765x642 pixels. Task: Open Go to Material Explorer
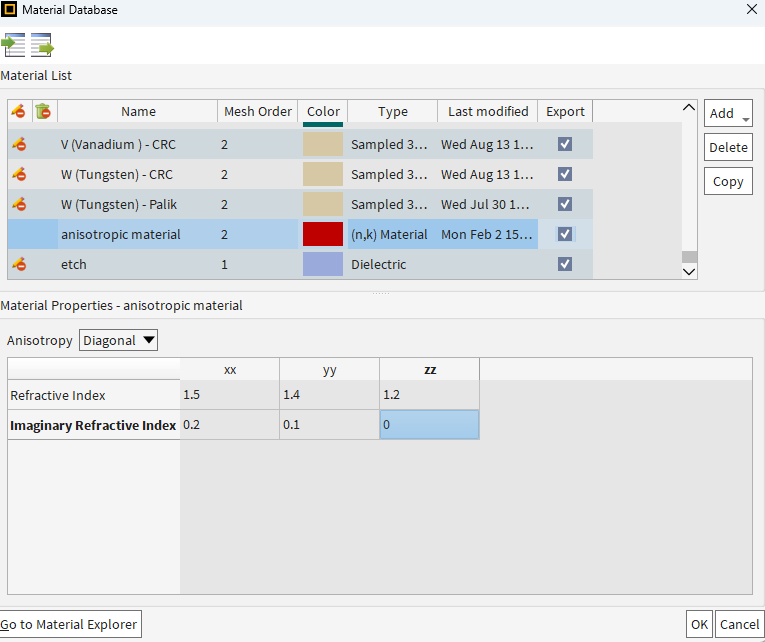pos(69,624)
